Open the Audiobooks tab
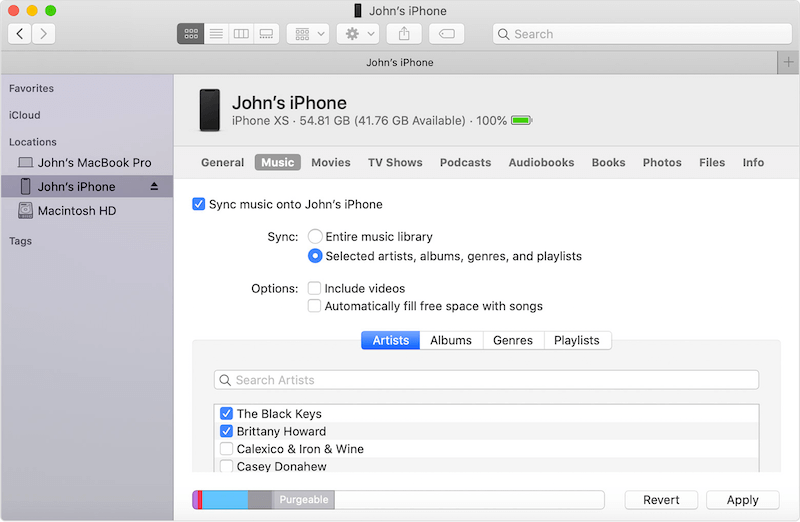Image resolution: width=800 pixels, height=522 pixels. pyautogui.click(x=541, y=162)
